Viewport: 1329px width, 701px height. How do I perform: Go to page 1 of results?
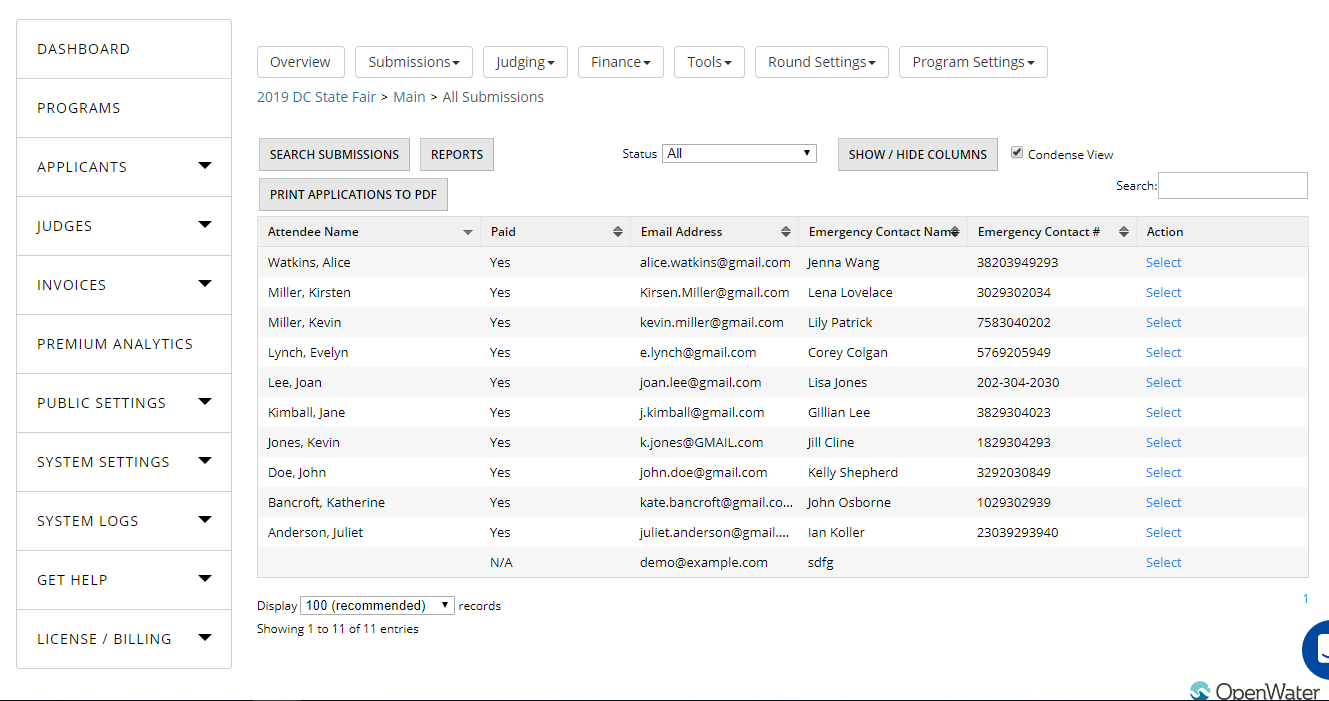(1305, 599)
